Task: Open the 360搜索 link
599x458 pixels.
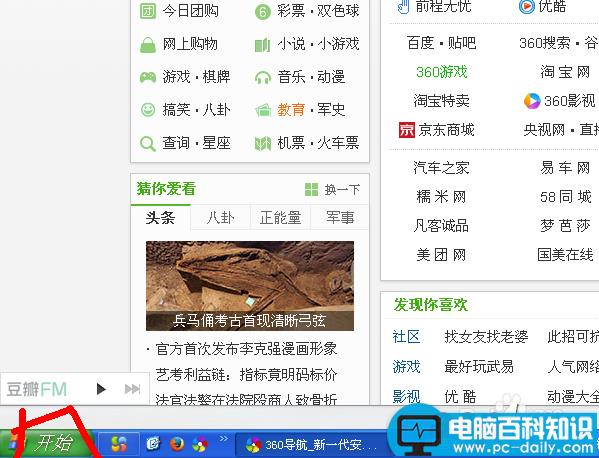Action: point(545,43)
